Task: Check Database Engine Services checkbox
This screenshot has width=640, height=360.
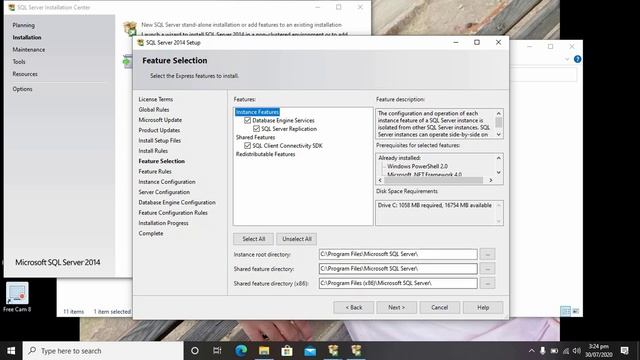Action: (247, 120)
